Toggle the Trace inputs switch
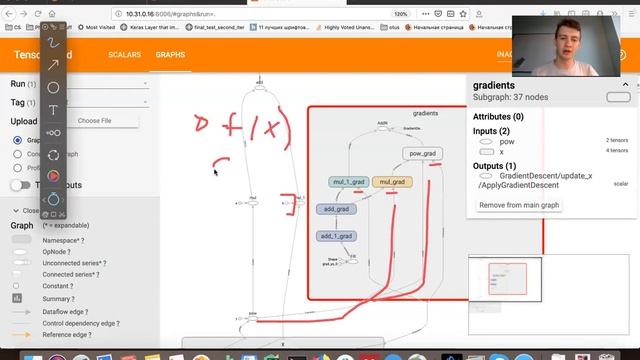The image size is (640, 360). [x=20, y=185]
